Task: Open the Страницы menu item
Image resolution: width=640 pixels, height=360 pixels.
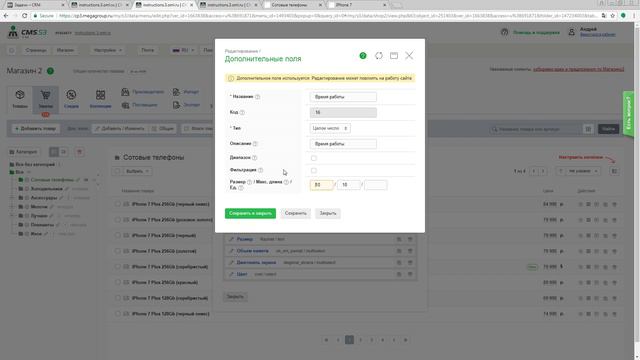Action: pyautogui.click(x=36, y=50)
